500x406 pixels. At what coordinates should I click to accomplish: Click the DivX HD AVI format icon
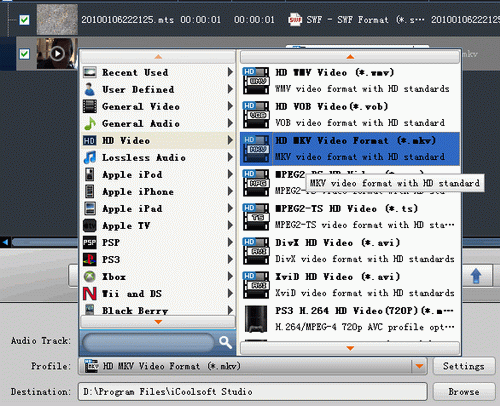point(256,251)
